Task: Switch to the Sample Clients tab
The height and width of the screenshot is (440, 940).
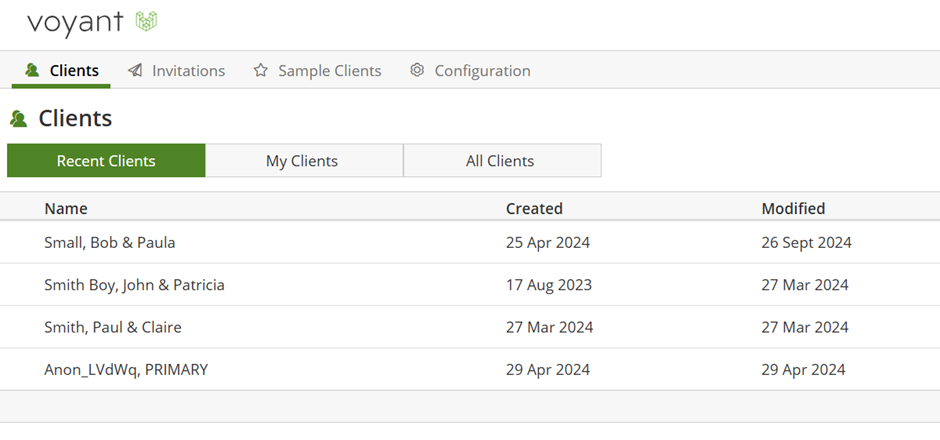Action: click(x=317, y=71)
